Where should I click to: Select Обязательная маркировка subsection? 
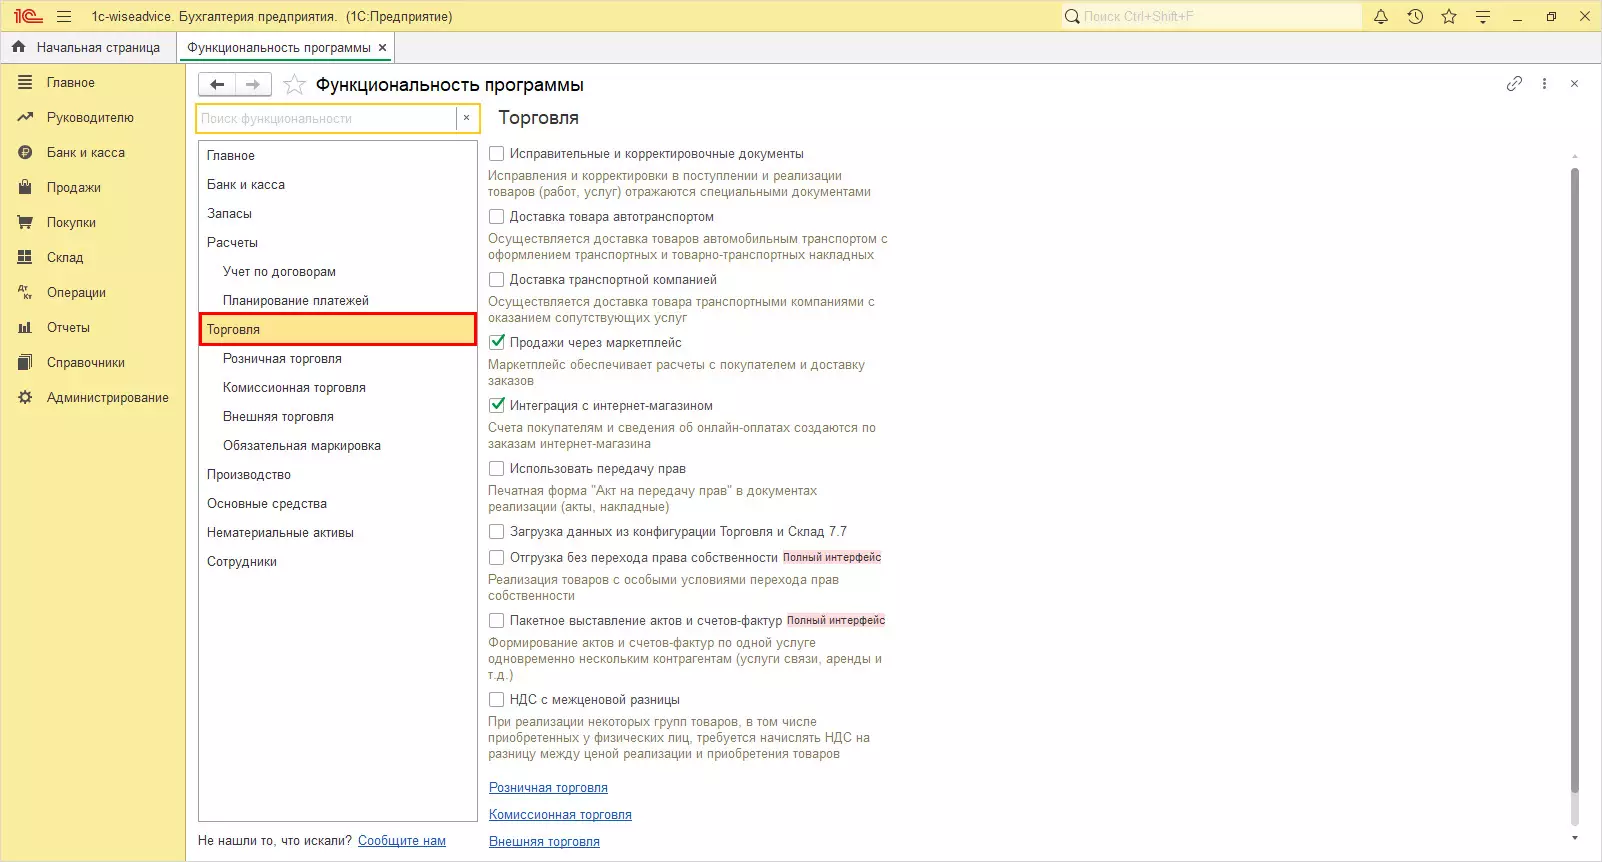click(338, 445)
